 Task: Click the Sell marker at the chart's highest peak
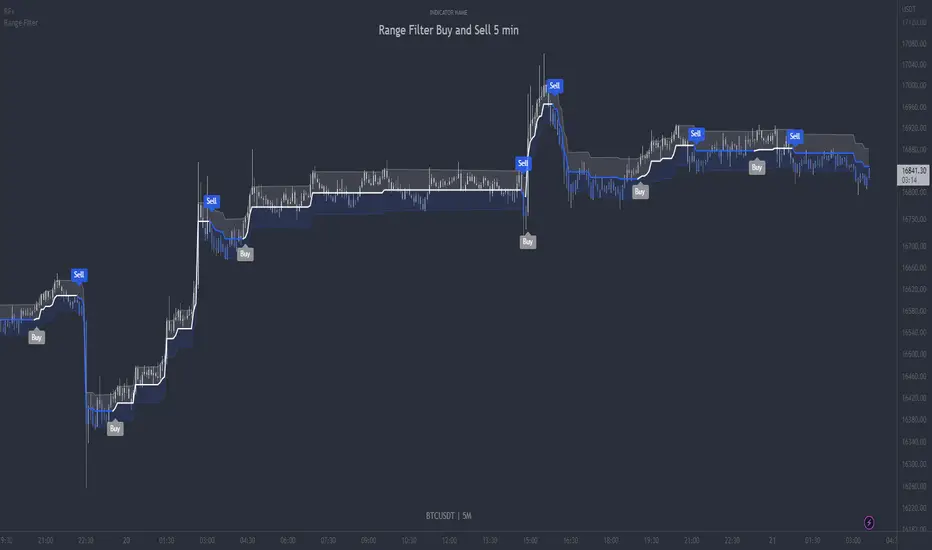tap(555, 86)
